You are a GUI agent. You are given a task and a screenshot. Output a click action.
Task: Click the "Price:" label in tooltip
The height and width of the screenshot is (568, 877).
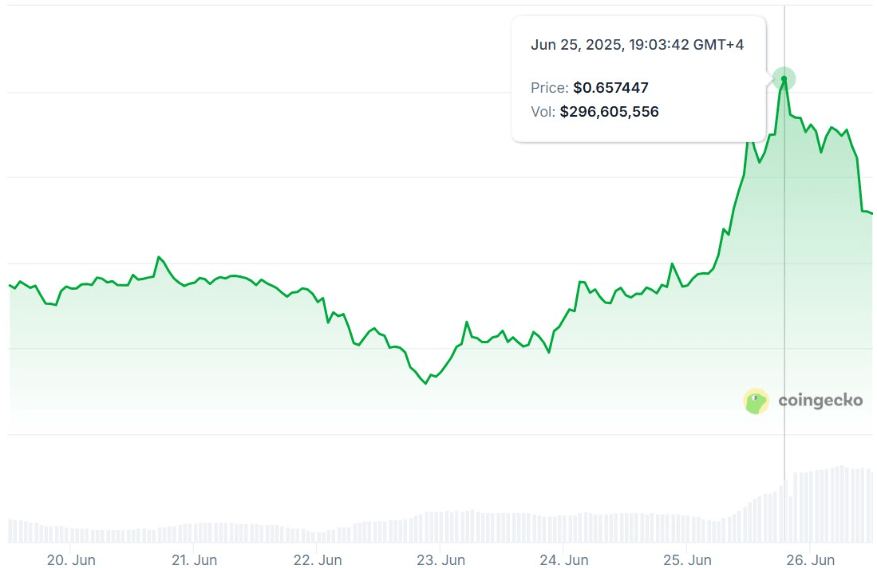(x=549, y=88)
